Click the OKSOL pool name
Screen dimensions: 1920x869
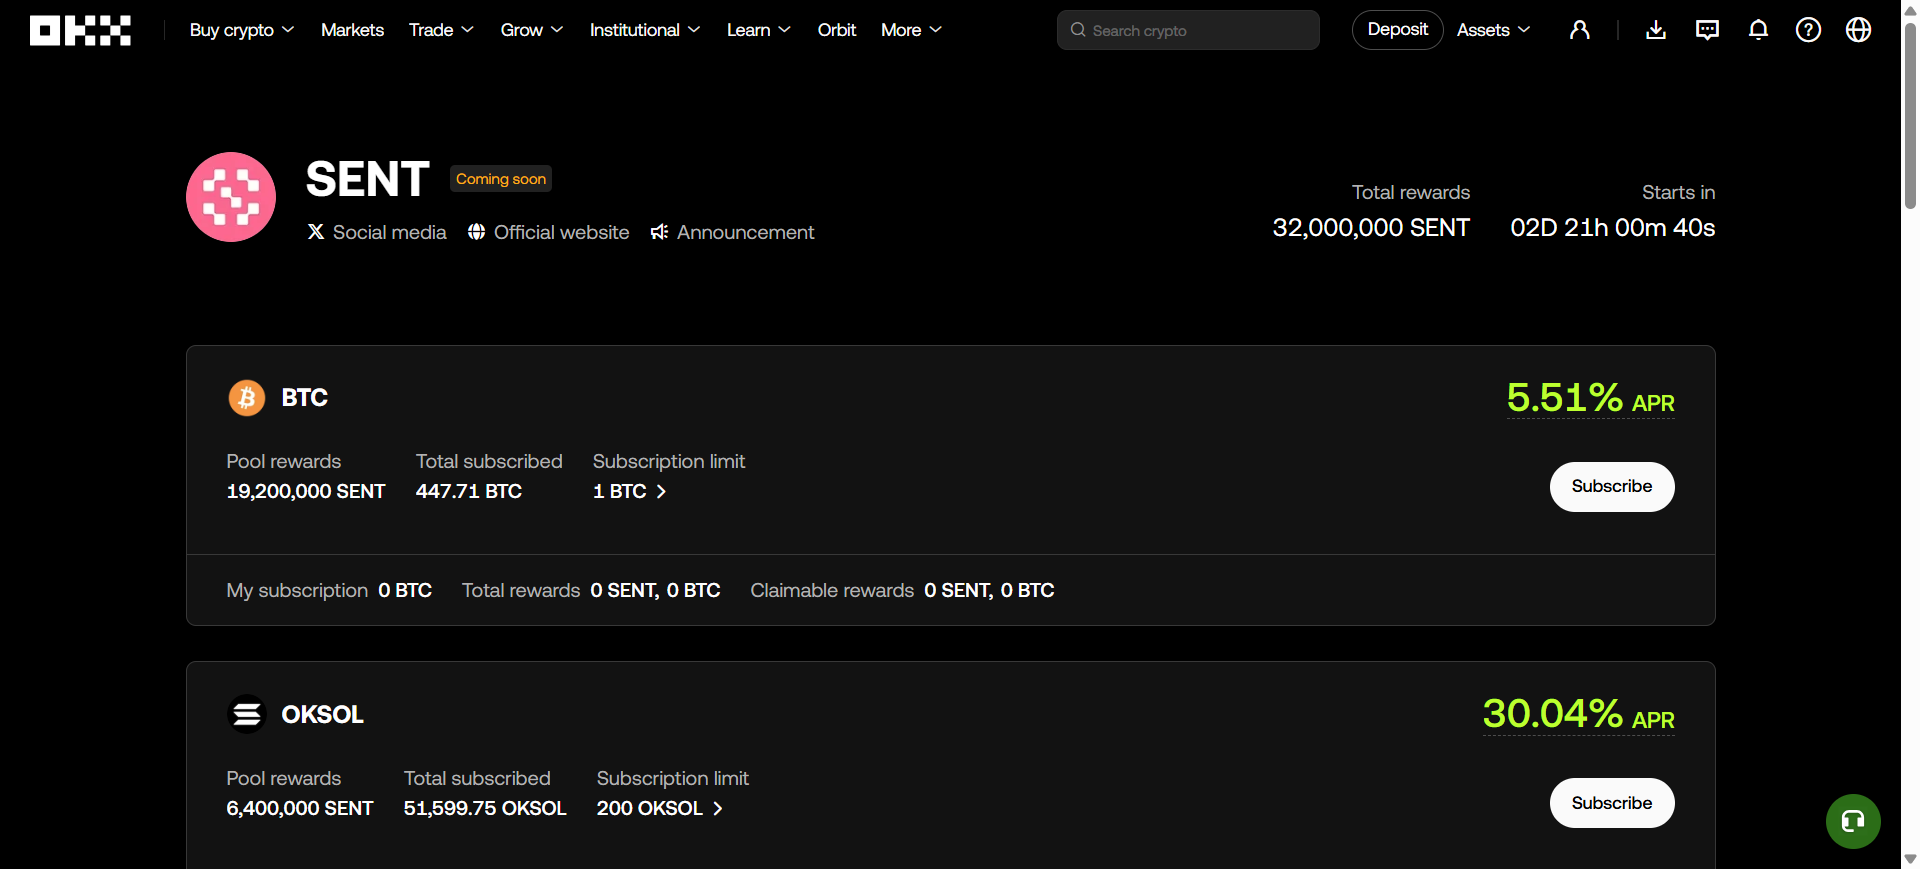(x=323, y=714)
